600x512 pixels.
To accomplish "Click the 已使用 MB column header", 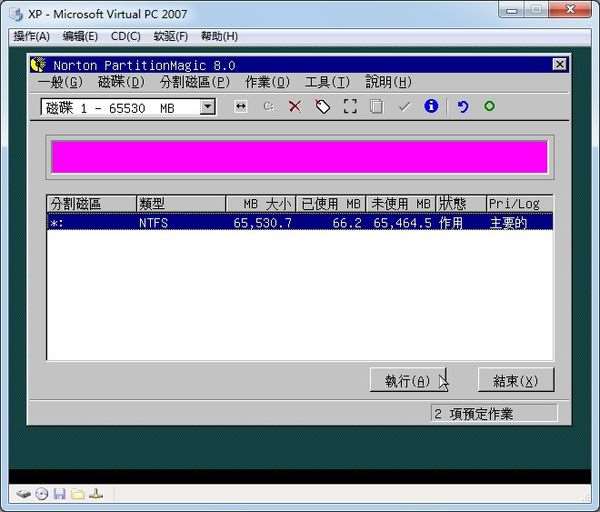I will [x=331, y=204].
